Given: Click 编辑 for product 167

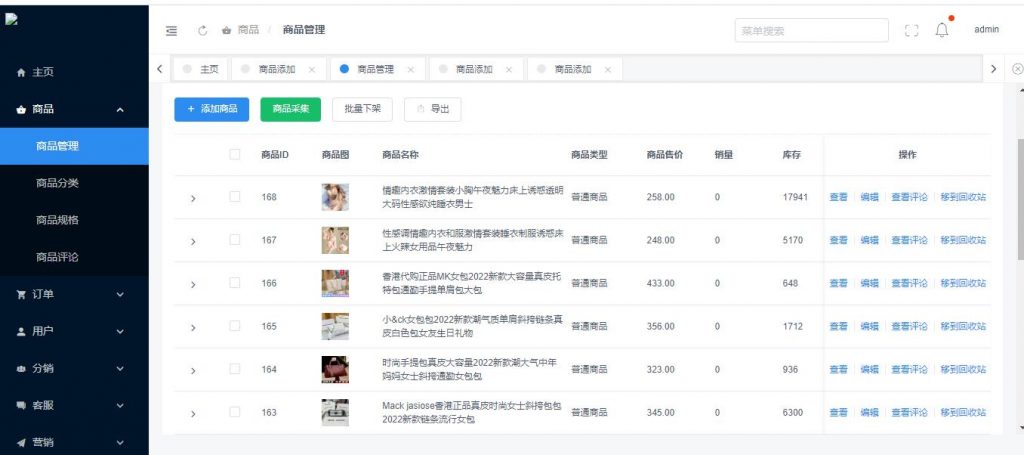Looking at the screenshot, I should click(x=869, y=240).
